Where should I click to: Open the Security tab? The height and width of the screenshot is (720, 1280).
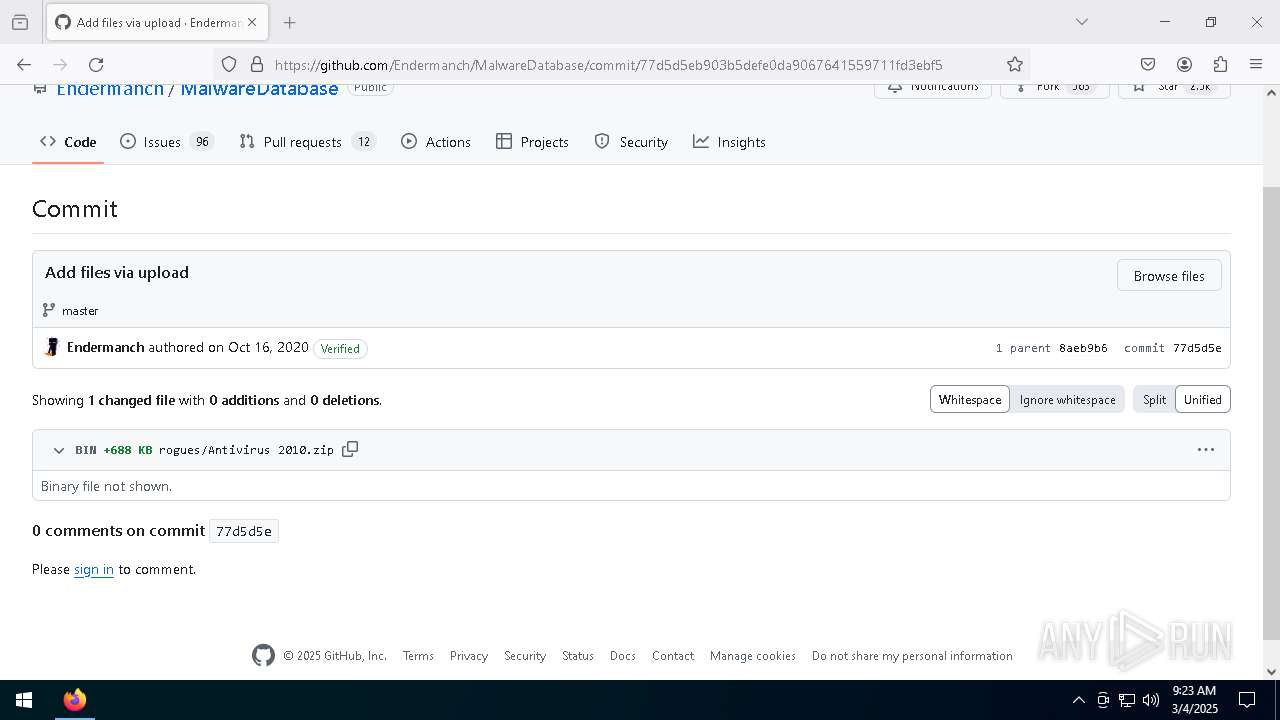coord(631,142)
